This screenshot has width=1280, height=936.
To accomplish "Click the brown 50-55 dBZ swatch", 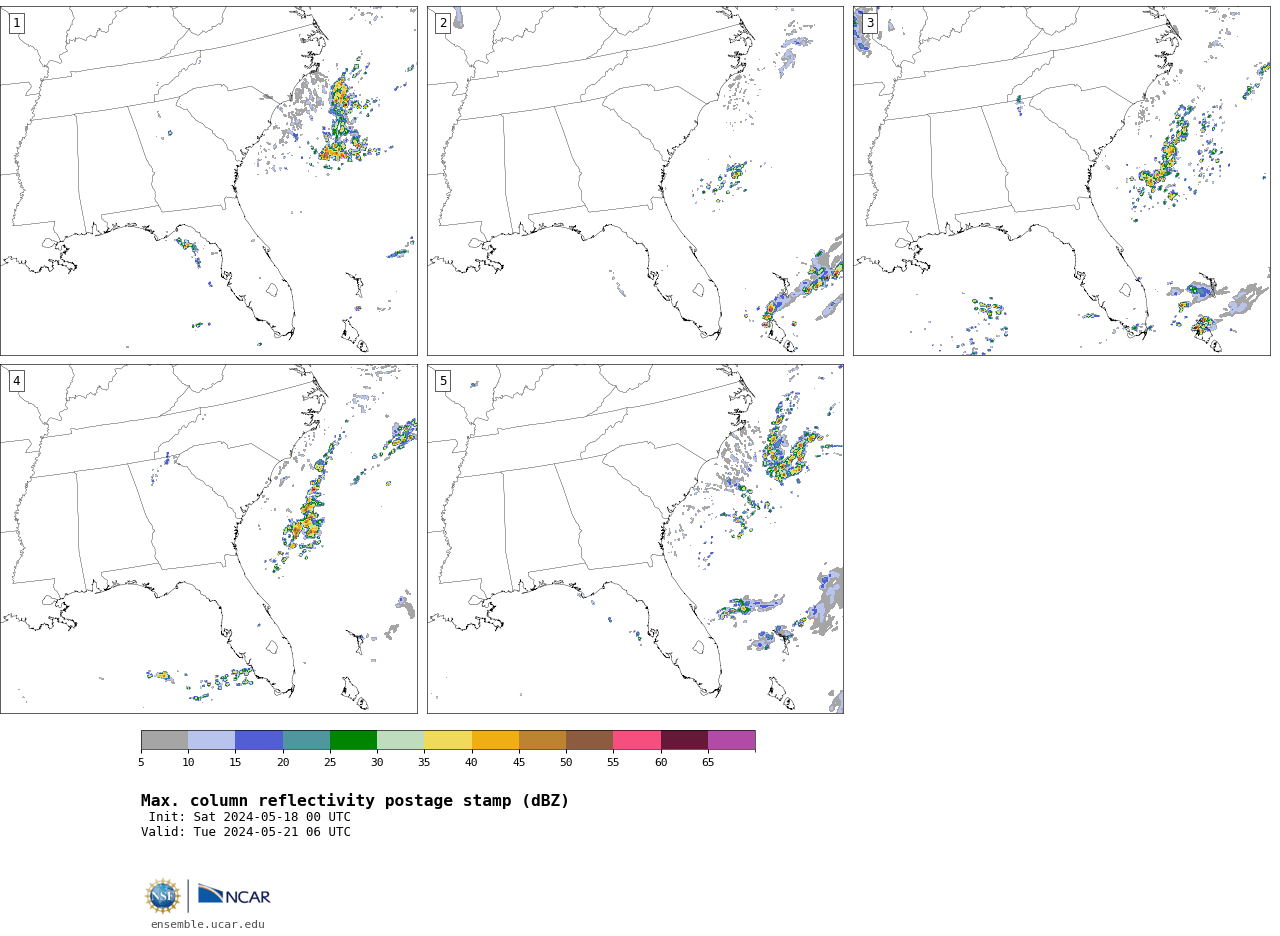I will click(x=590, y=740).
